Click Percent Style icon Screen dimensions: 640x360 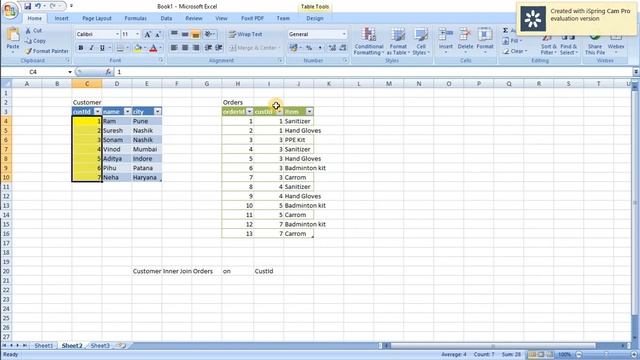[309, 48]
